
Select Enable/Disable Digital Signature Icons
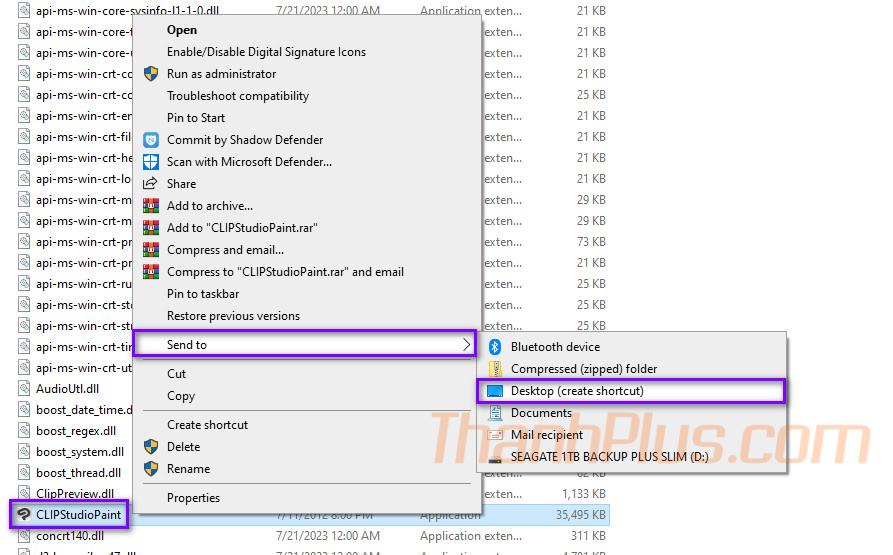pos(266,52)
